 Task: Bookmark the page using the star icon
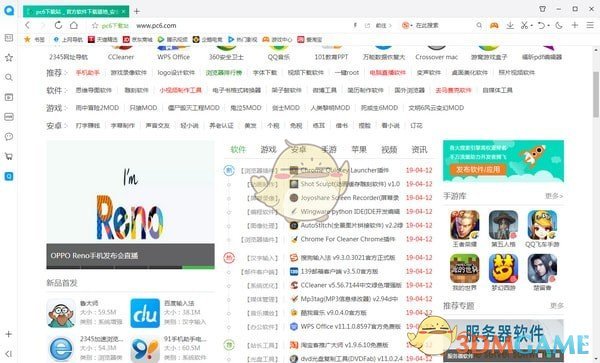pos(95,26)
